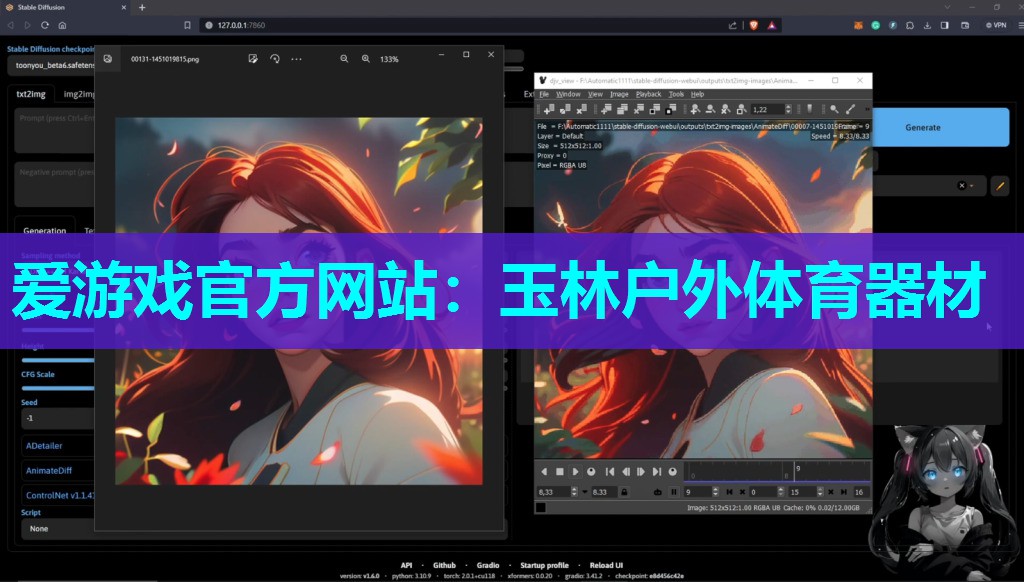
Task: Click the djv_view timeline frame slider
Action: [777, 472]
